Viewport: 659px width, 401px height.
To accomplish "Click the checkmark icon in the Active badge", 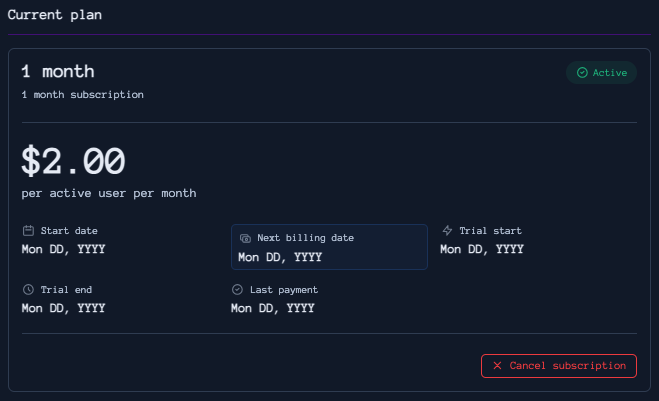I will coord(582,73).
